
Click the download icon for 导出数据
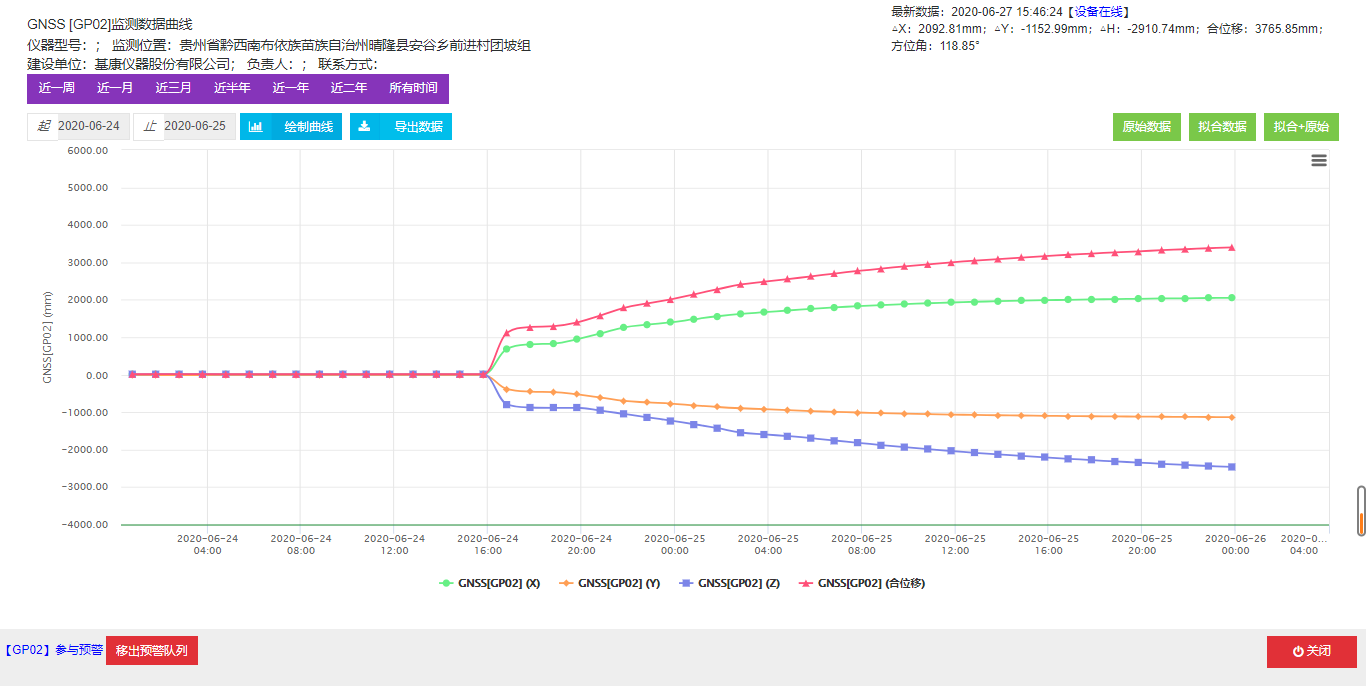pyautogui.click(x=365, y=127)
